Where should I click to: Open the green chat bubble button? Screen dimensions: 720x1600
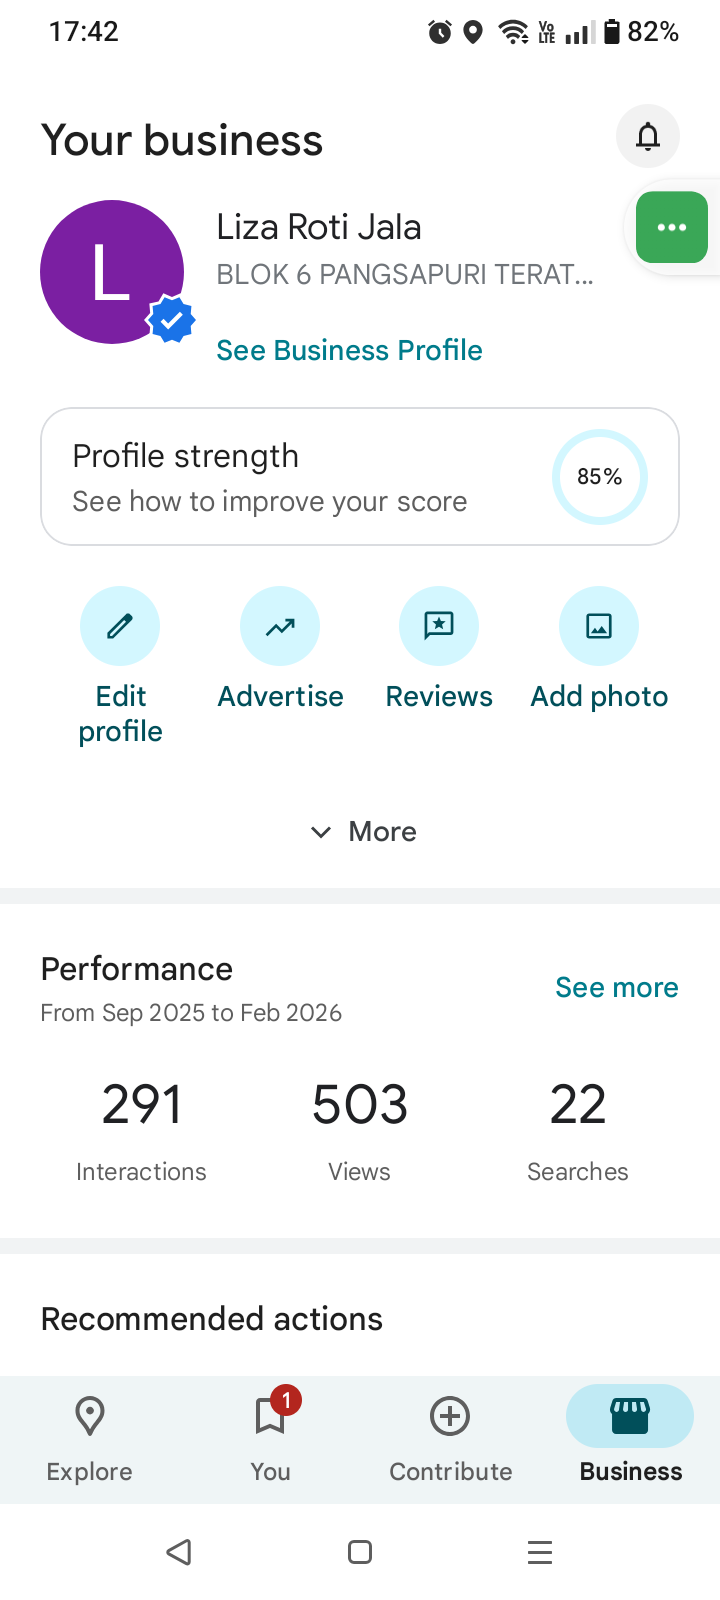672,227
